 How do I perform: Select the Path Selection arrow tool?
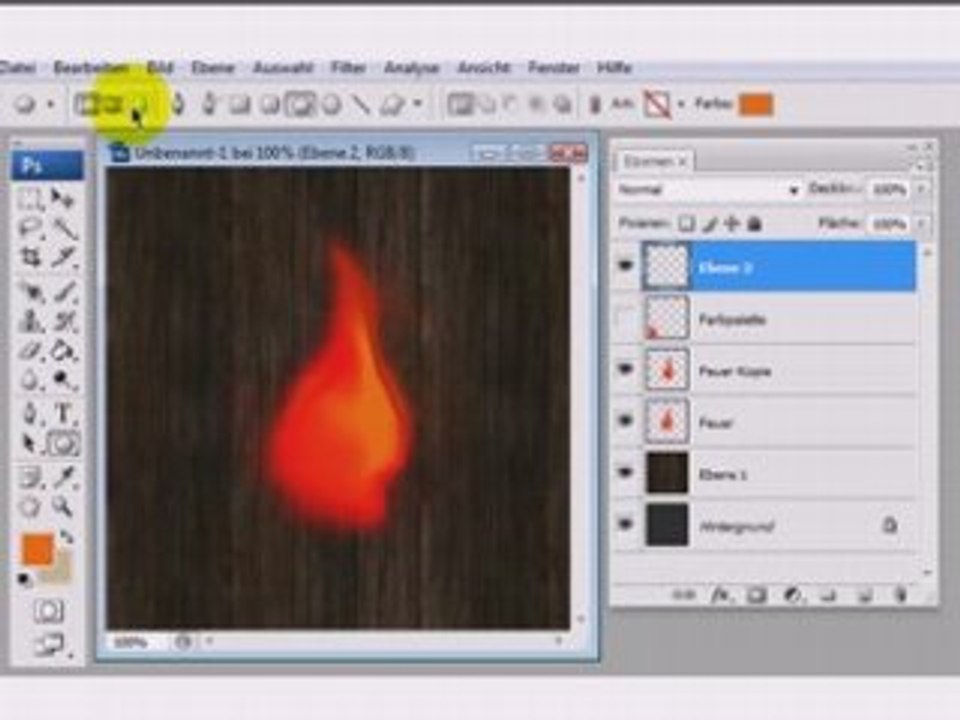pyautogui.click(x=29, y=444)
